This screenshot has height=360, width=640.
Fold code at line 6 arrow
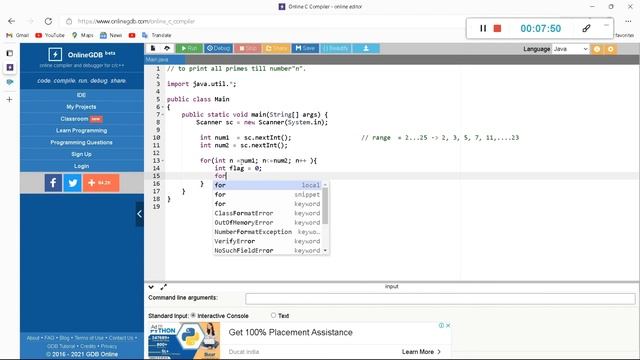(162, 107)
